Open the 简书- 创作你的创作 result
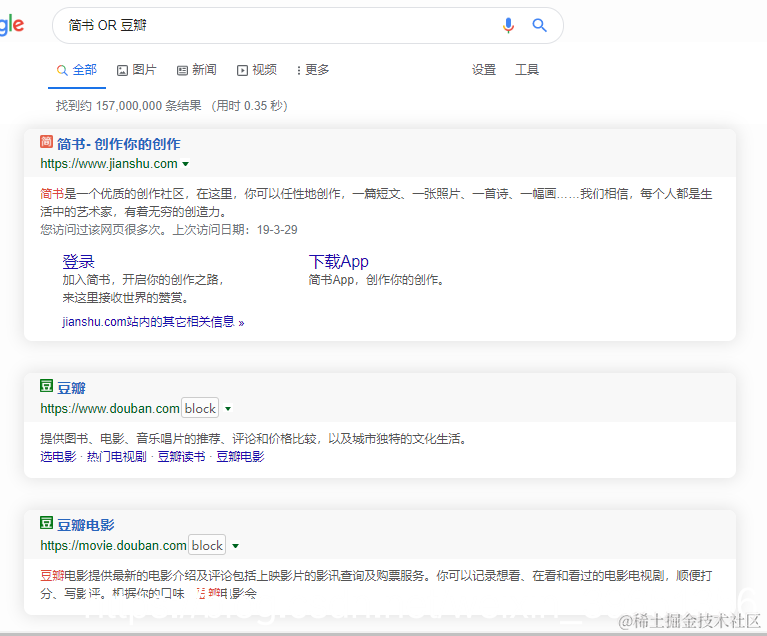 pyautogui.click(x=119, y=144)
